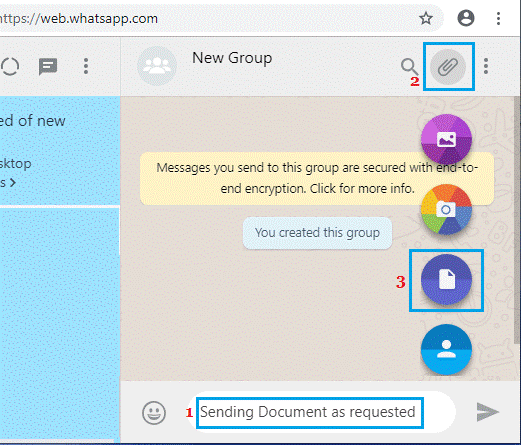Viewport: 521px width, 445px height.
Task: Choose the Camera attachment option
Action: [446, 209]
